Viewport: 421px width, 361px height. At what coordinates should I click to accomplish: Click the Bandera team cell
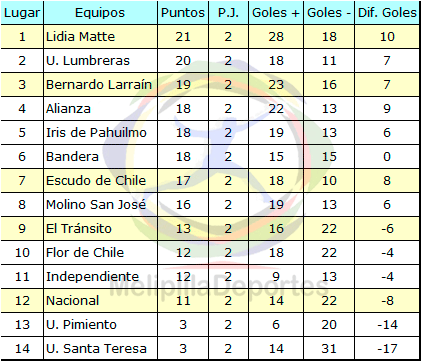coord(100,157)
